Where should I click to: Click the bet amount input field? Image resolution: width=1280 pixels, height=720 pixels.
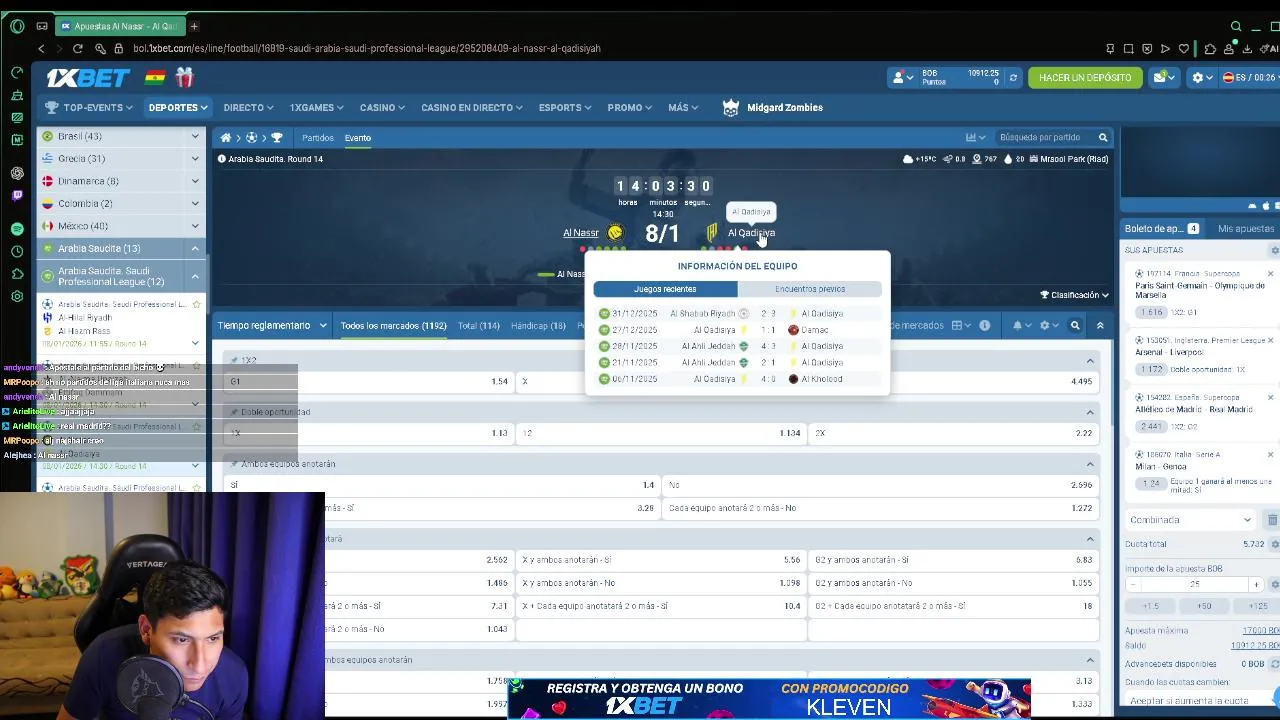click(1195, 584)
